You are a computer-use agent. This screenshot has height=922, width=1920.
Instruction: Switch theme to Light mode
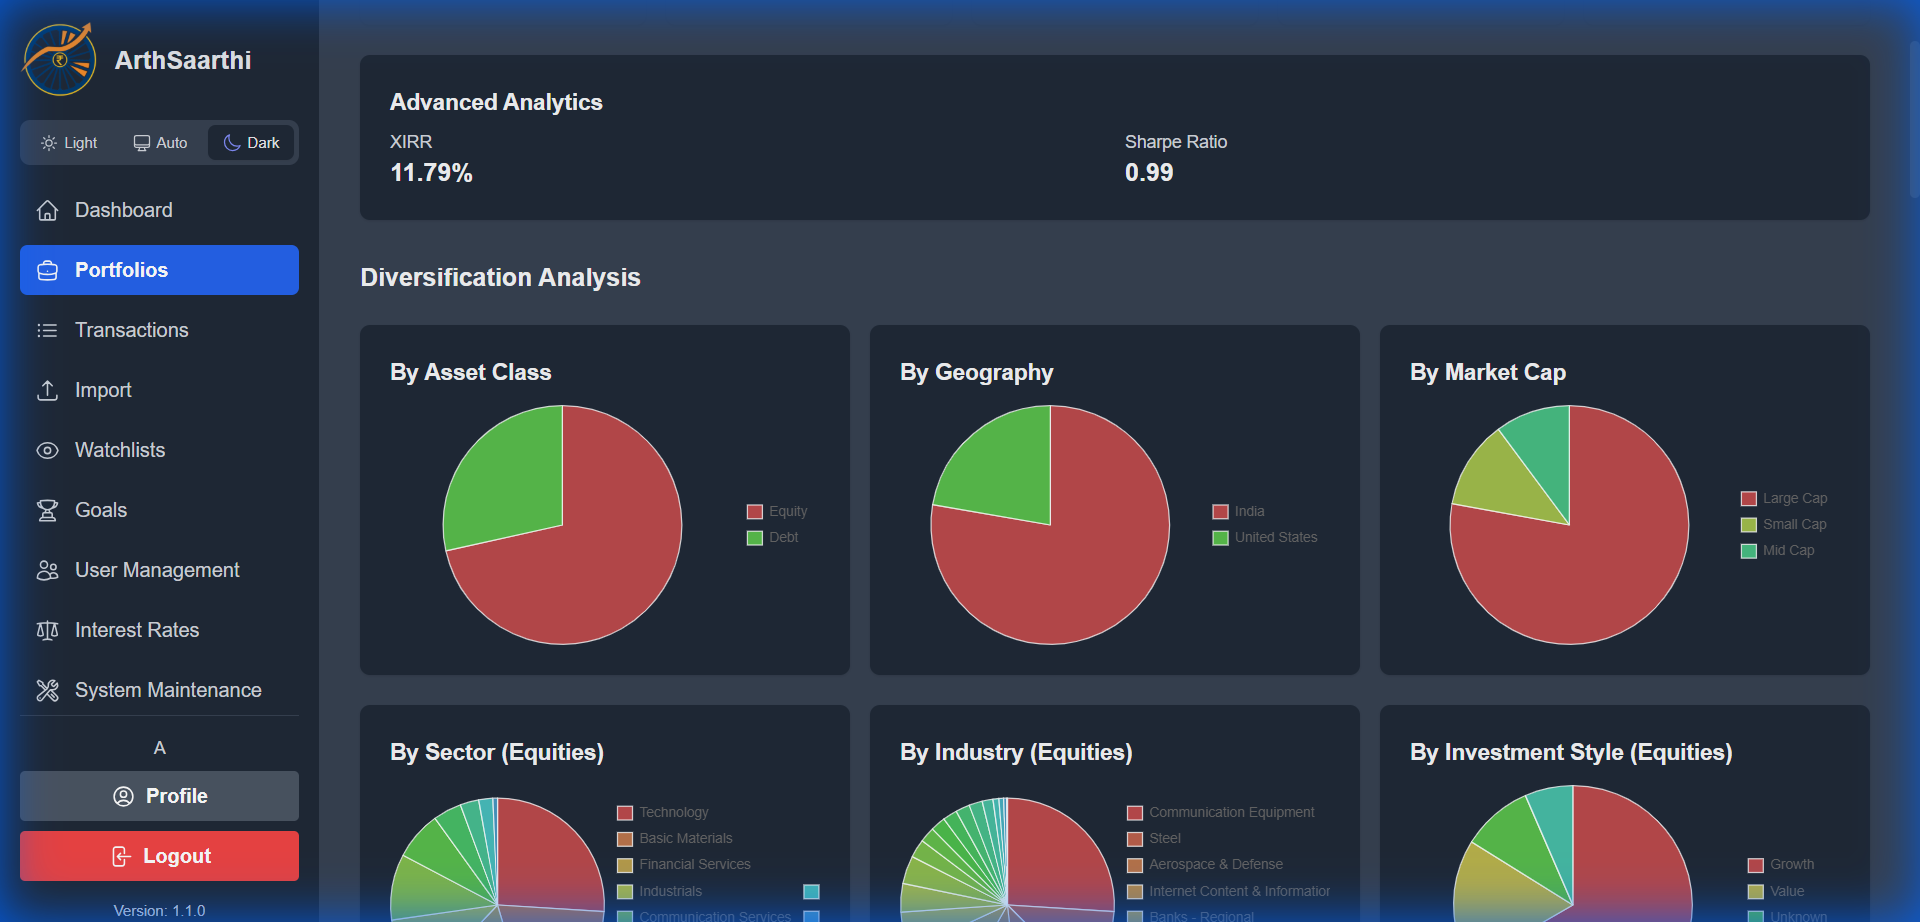[x=68, y=142]
